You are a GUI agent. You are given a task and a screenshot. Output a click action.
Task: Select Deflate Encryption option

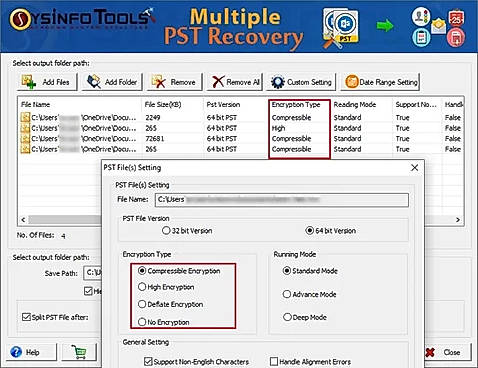[x=142, y=304]
